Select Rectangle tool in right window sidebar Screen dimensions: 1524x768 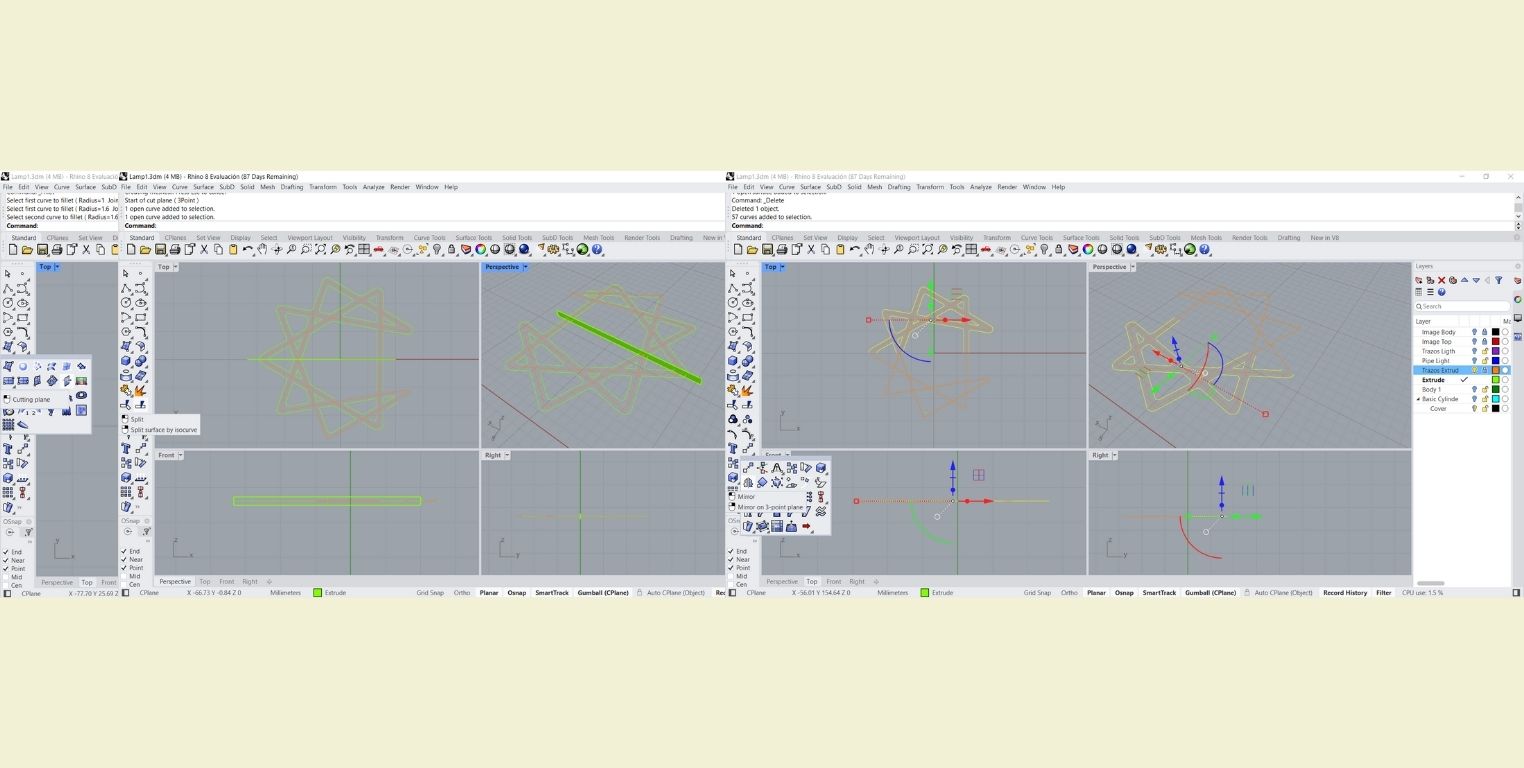click(747, 317)
